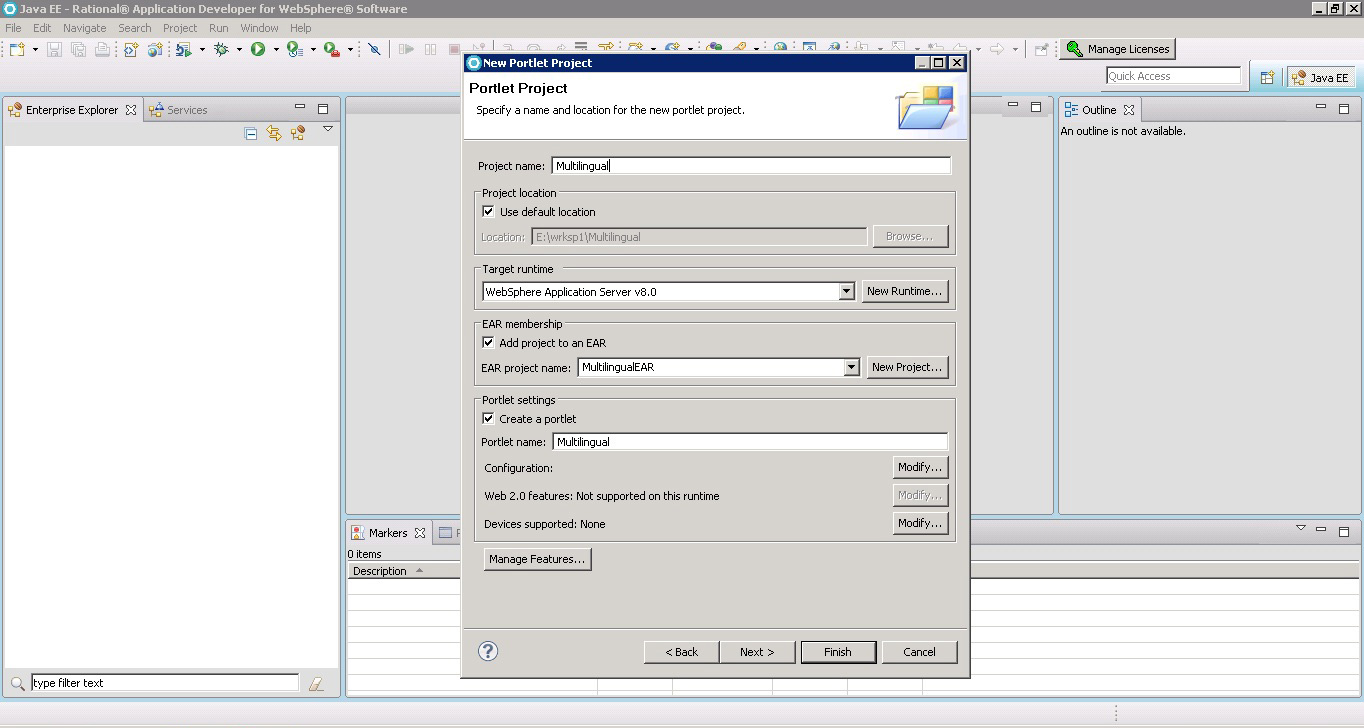Image resolution: width=1364 pixels, height=728 pixels.
Task: Click the Print toolbar icon
Action: (x=102, y=49)
